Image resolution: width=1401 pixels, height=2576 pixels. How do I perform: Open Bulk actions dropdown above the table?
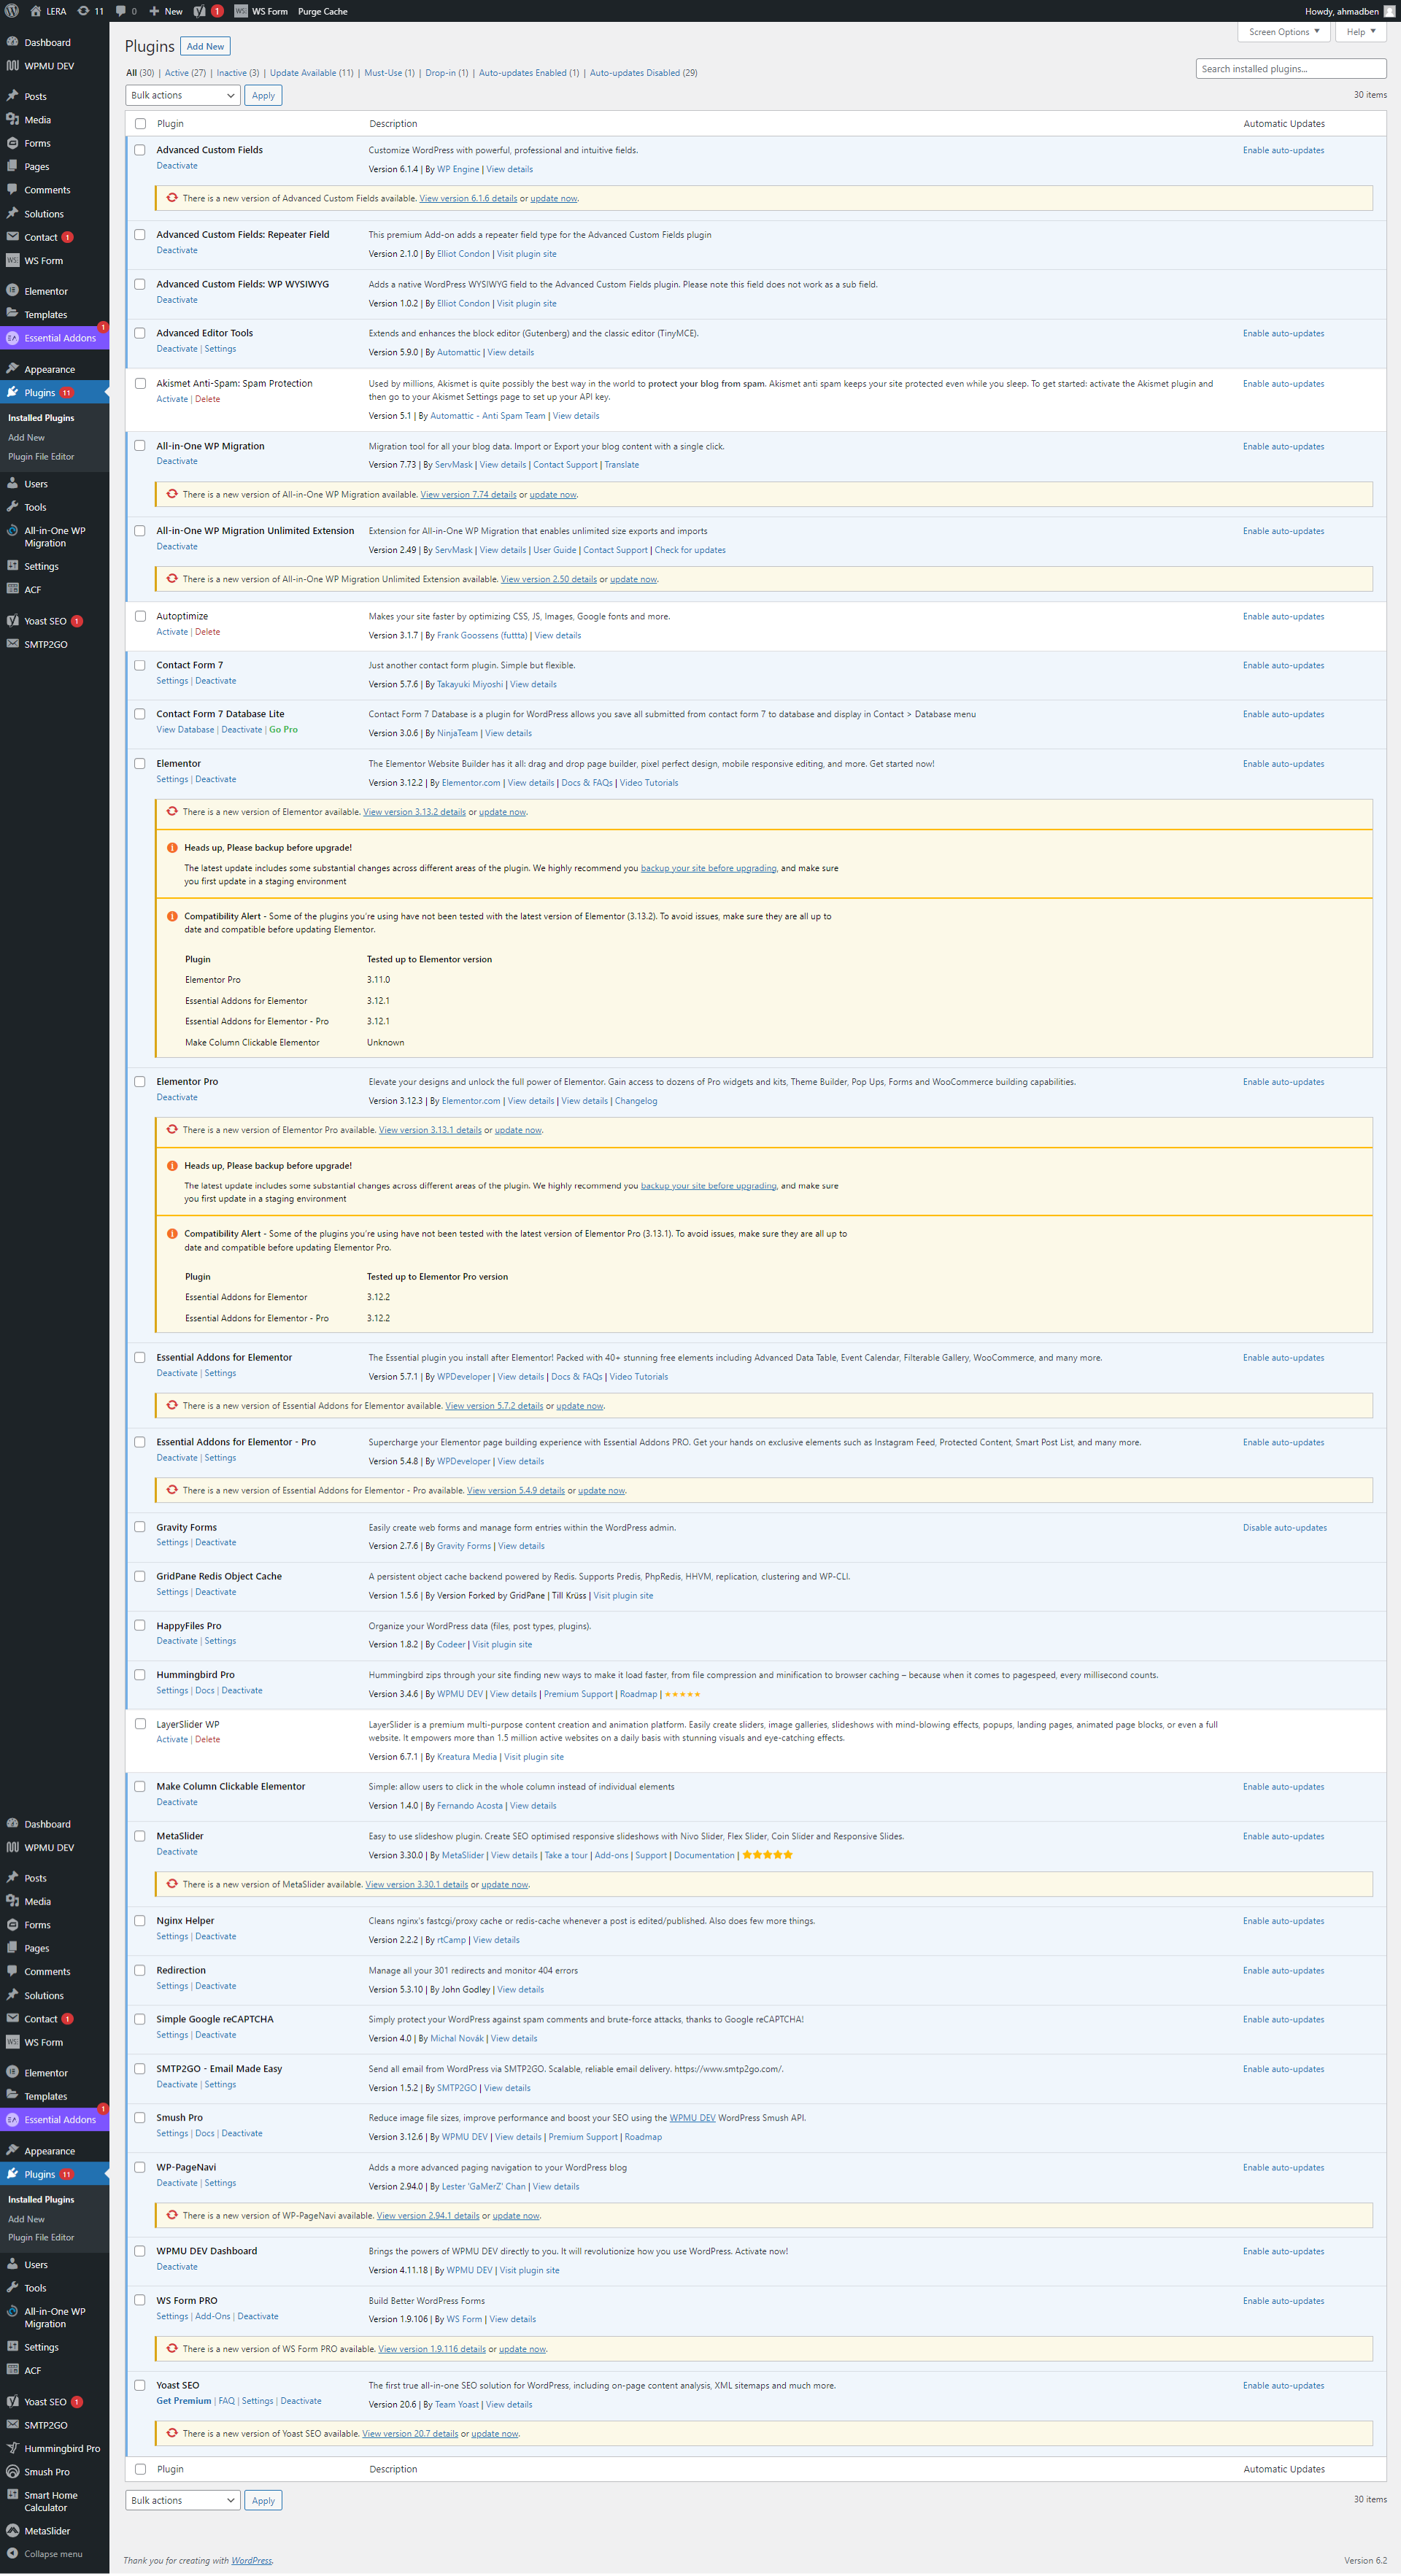(x=183, y=95)
